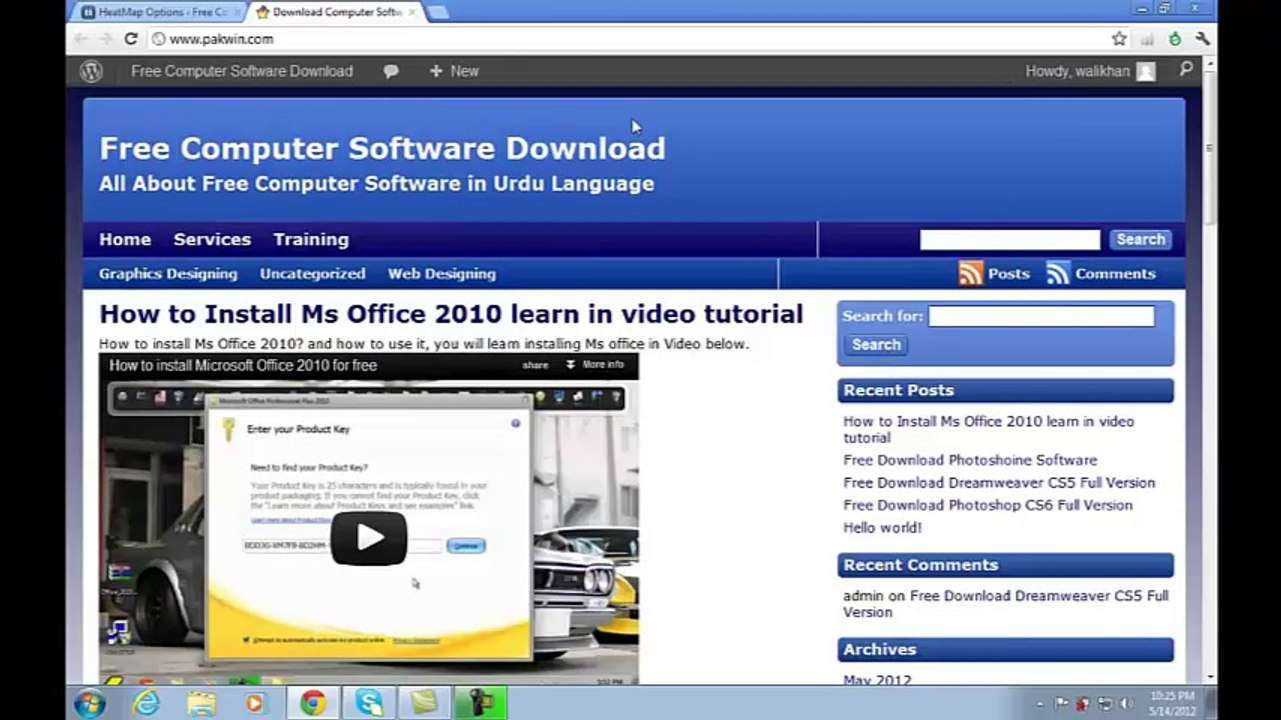1281x720 pixels.
Task: Open Chrome wrench settings menu
Action: tap(1202, 39)
